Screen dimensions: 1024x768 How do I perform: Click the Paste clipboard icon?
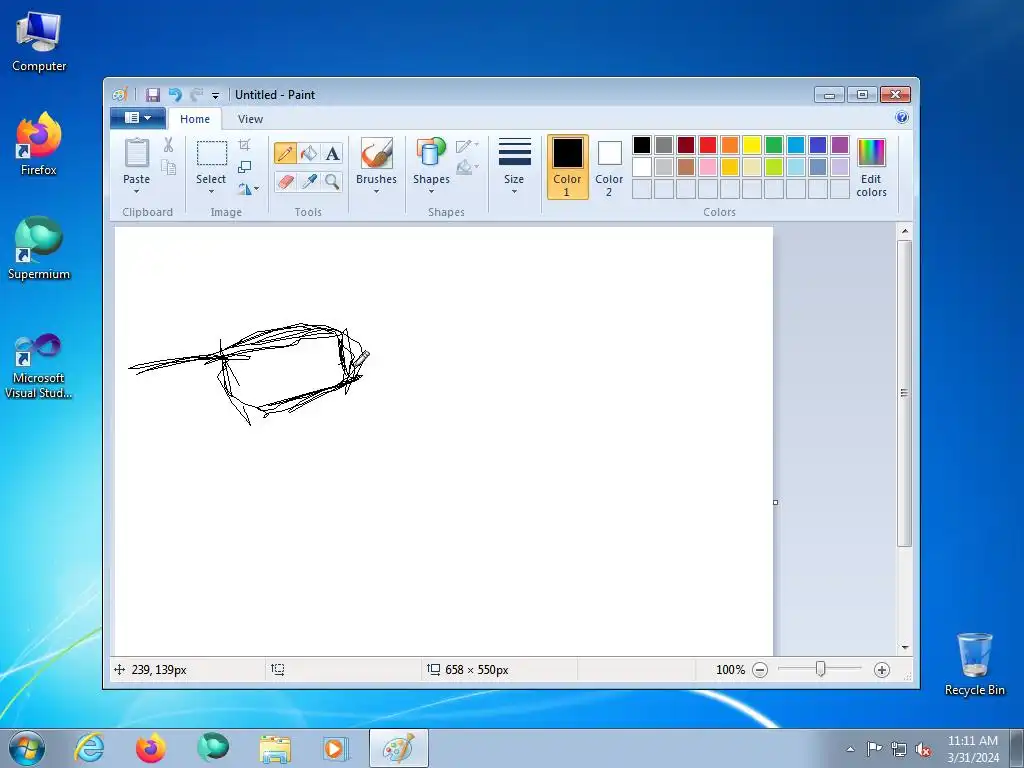[x=136, y=153]
